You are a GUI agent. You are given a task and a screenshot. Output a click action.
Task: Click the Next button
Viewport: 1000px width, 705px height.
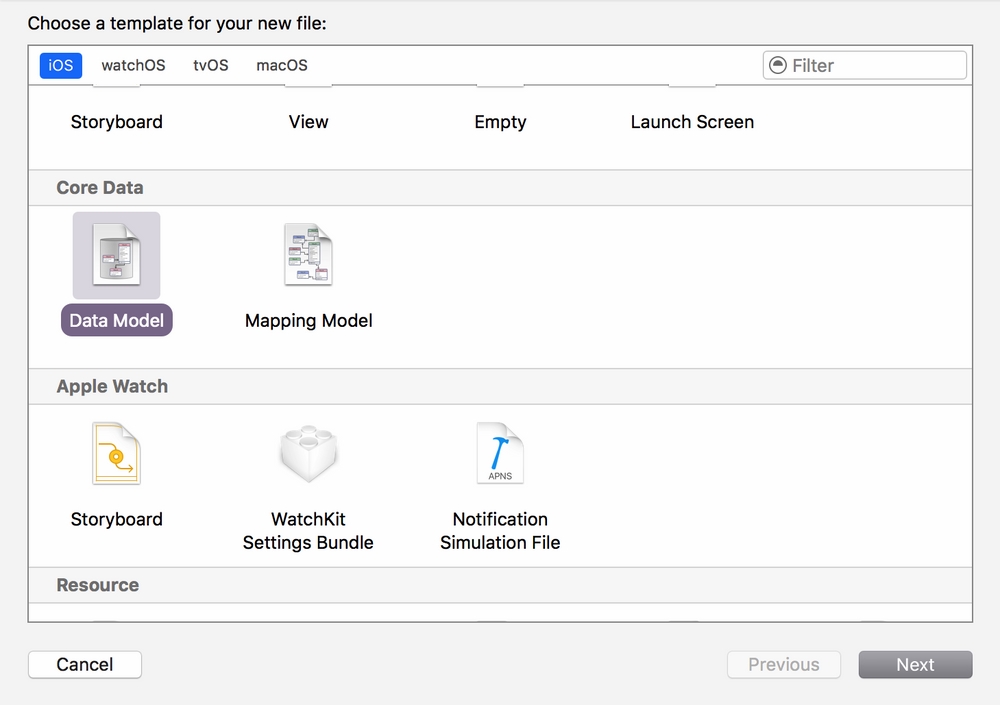pyautogui.click(x=915, y=665)
